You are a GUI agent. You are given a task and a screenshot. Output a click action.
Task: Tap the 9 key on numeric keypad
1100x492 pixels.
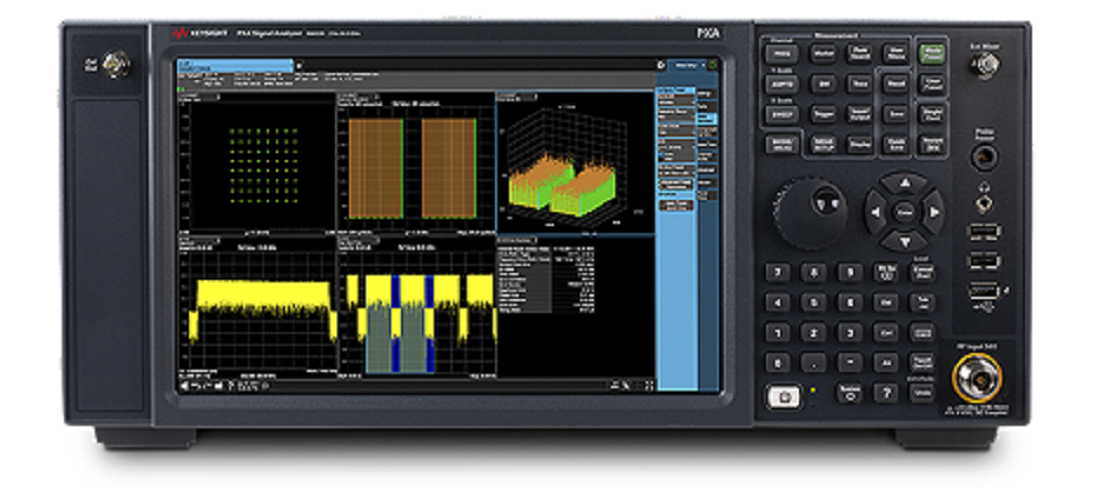pyautogui.click(x=850, y=272)
